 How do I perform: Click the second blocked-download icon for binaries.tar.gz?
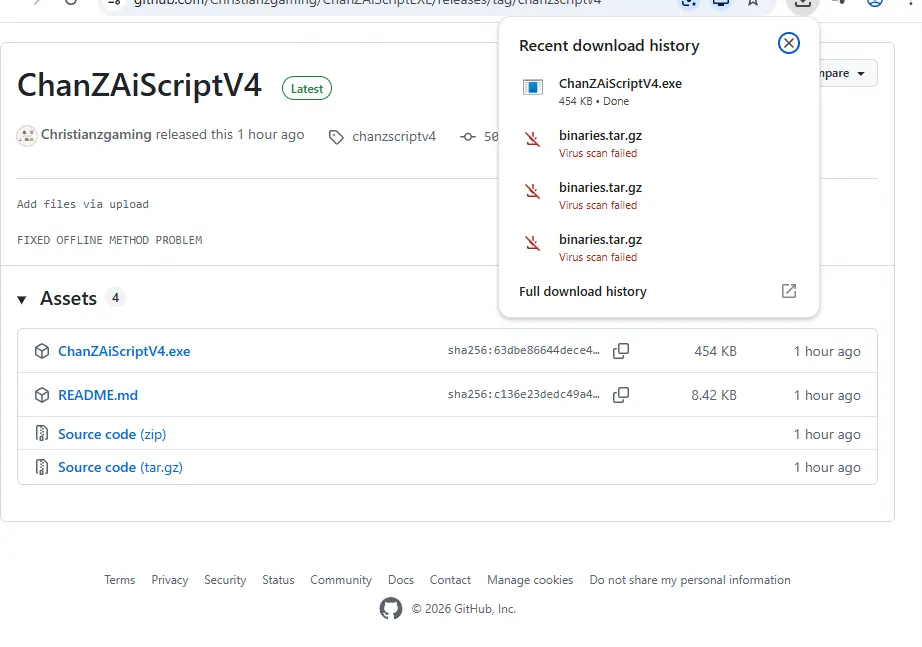(x=533, y=191)
